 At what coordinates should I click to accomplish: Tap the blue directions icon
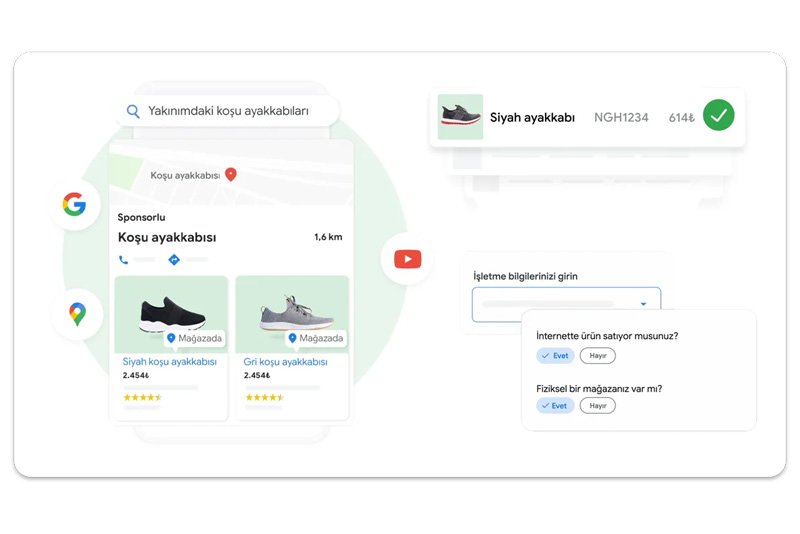[x=174, y=260]
